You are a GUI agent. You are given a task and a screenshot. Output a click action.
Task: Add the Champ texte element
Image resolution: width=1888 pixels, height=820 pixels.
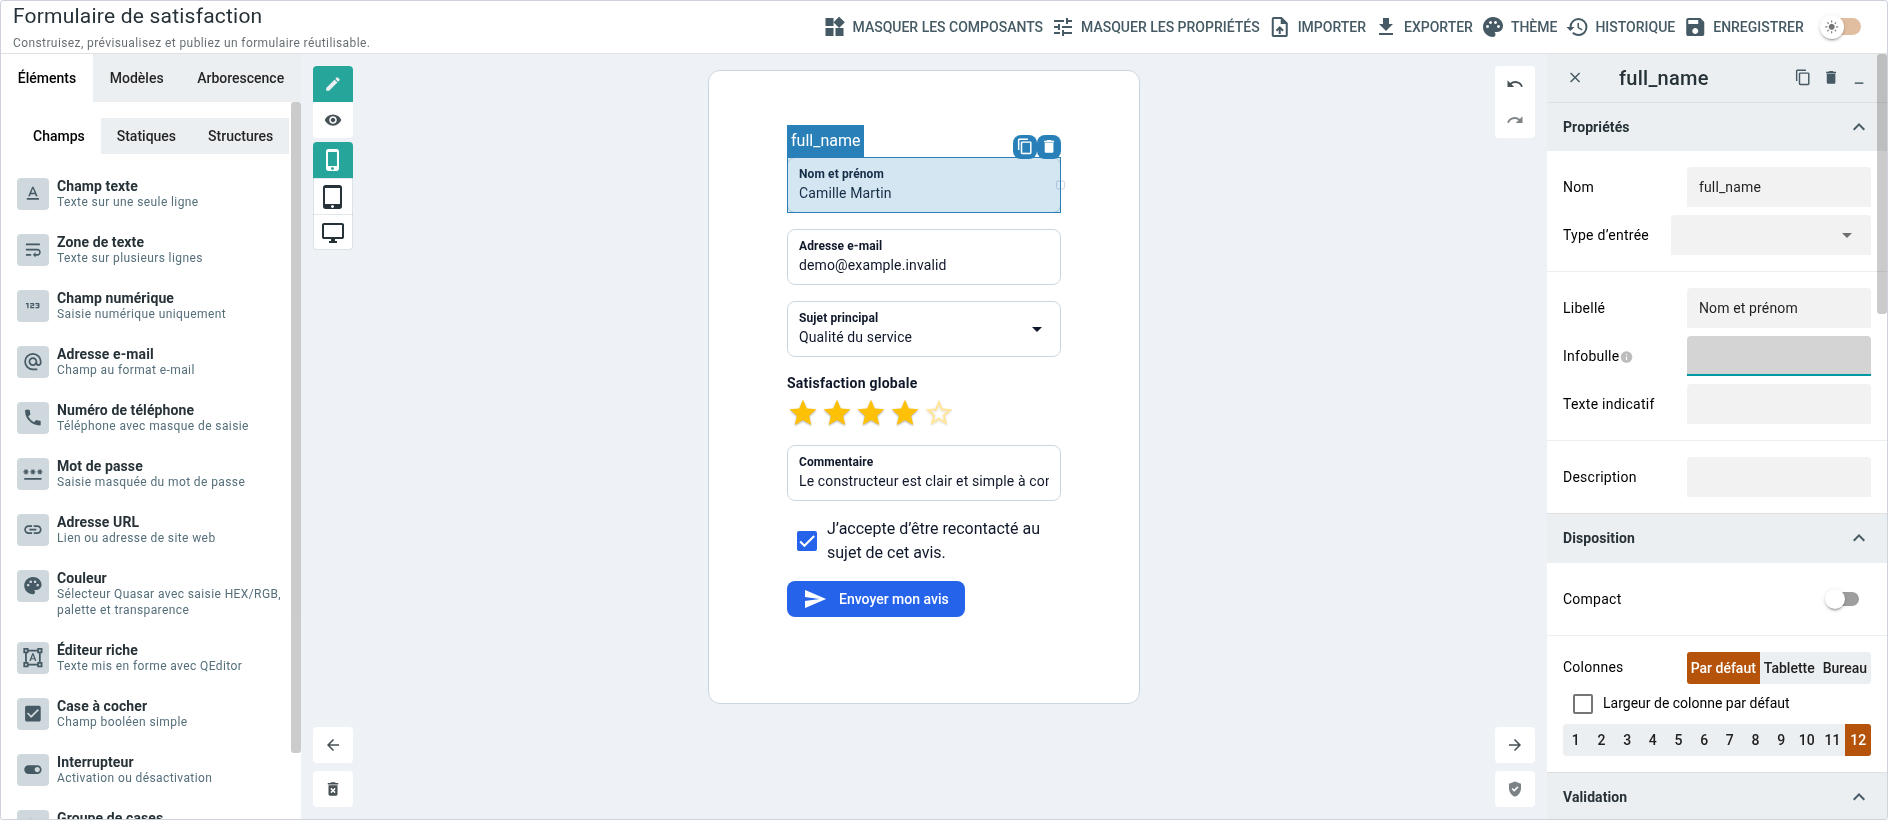coord(150,193)
